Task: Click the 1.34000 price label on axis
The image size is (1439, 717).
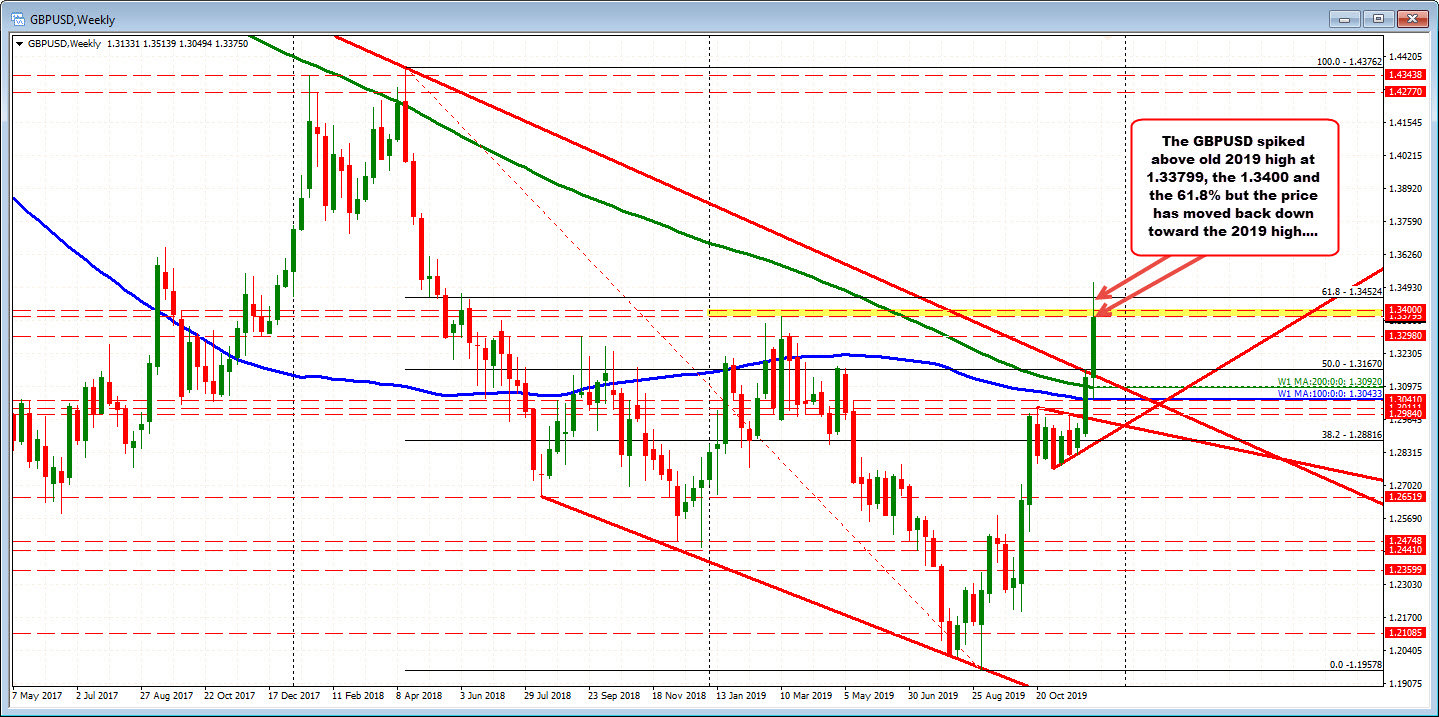Action: [x=1406, y=311]
